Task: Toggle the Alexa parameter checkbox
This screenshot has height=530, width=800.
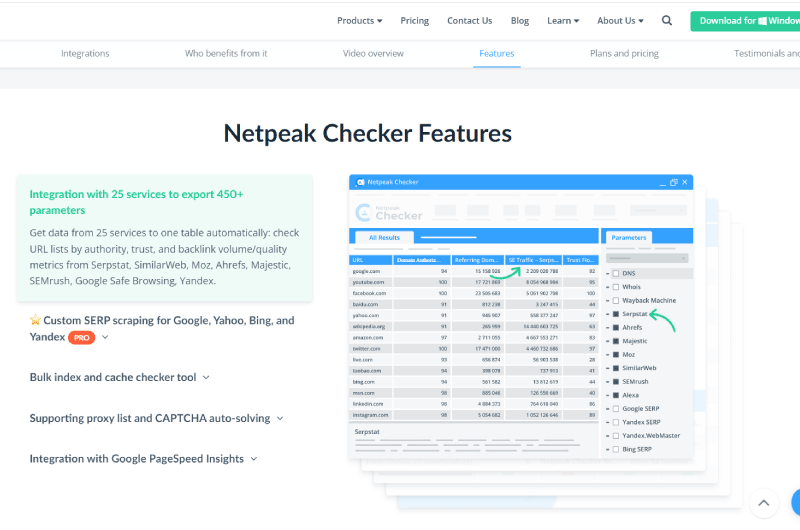Action: coord(616,395)
